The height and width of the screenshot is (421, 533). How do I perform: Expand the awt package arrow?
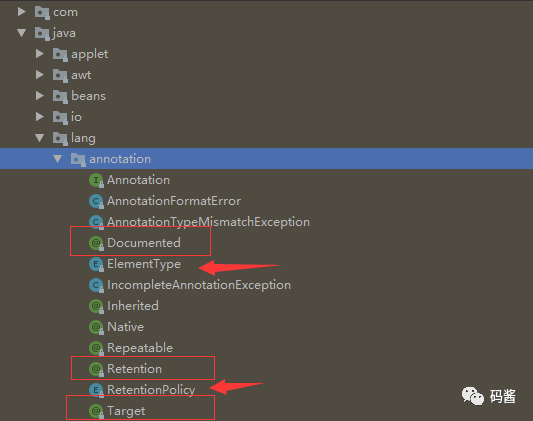click(x=40, y=75)
